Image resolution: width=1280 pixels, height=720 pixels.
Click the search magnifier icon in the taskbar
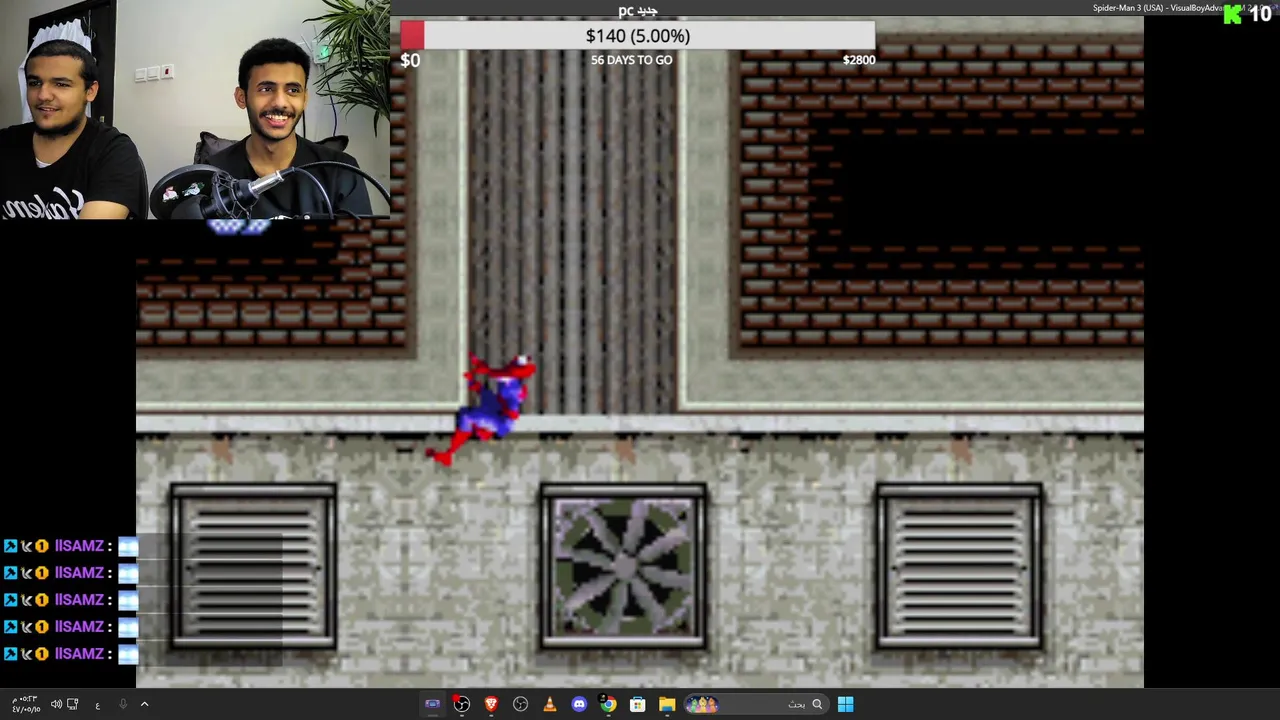[817, 704]
